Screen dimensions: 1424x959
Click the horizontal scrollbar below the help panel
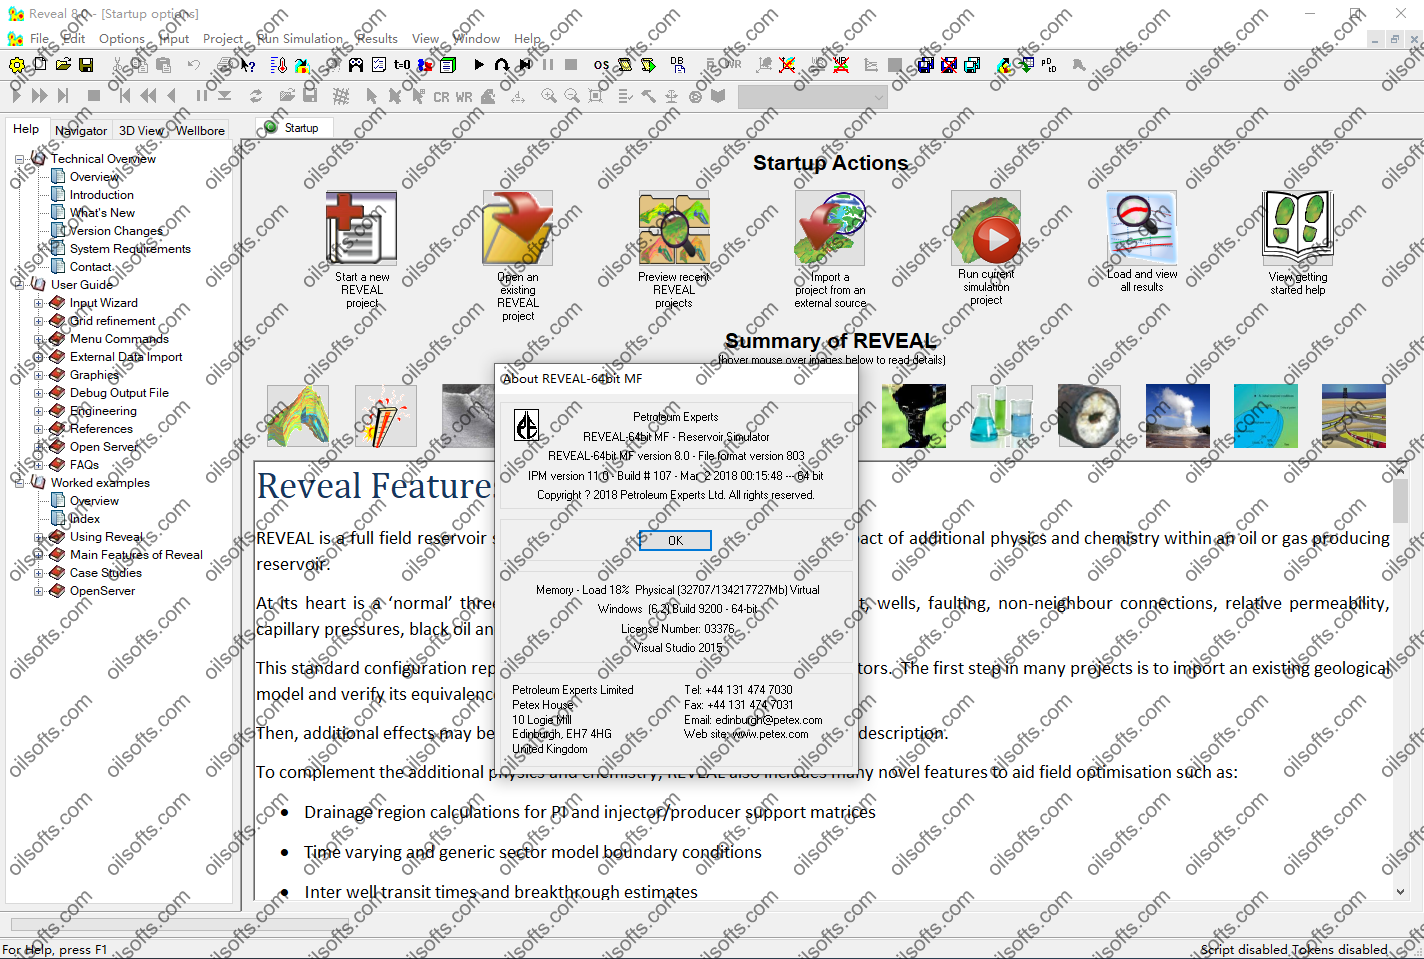click(180, 925)
